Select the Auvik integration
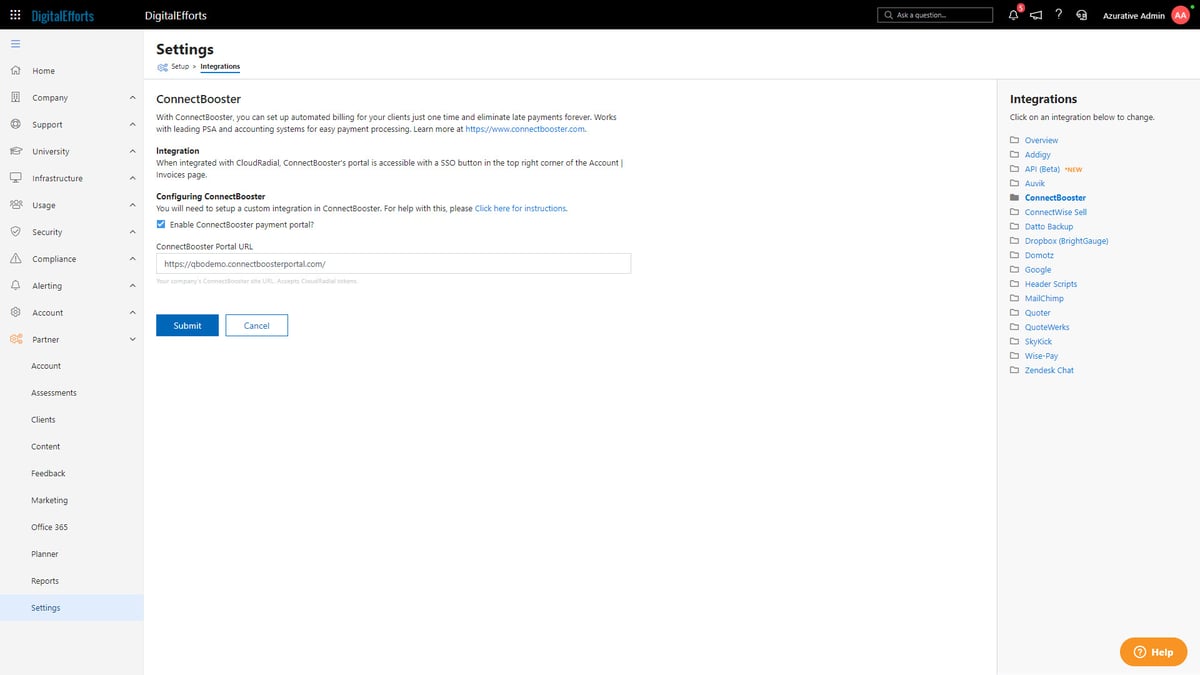 tap(1035, 184)
